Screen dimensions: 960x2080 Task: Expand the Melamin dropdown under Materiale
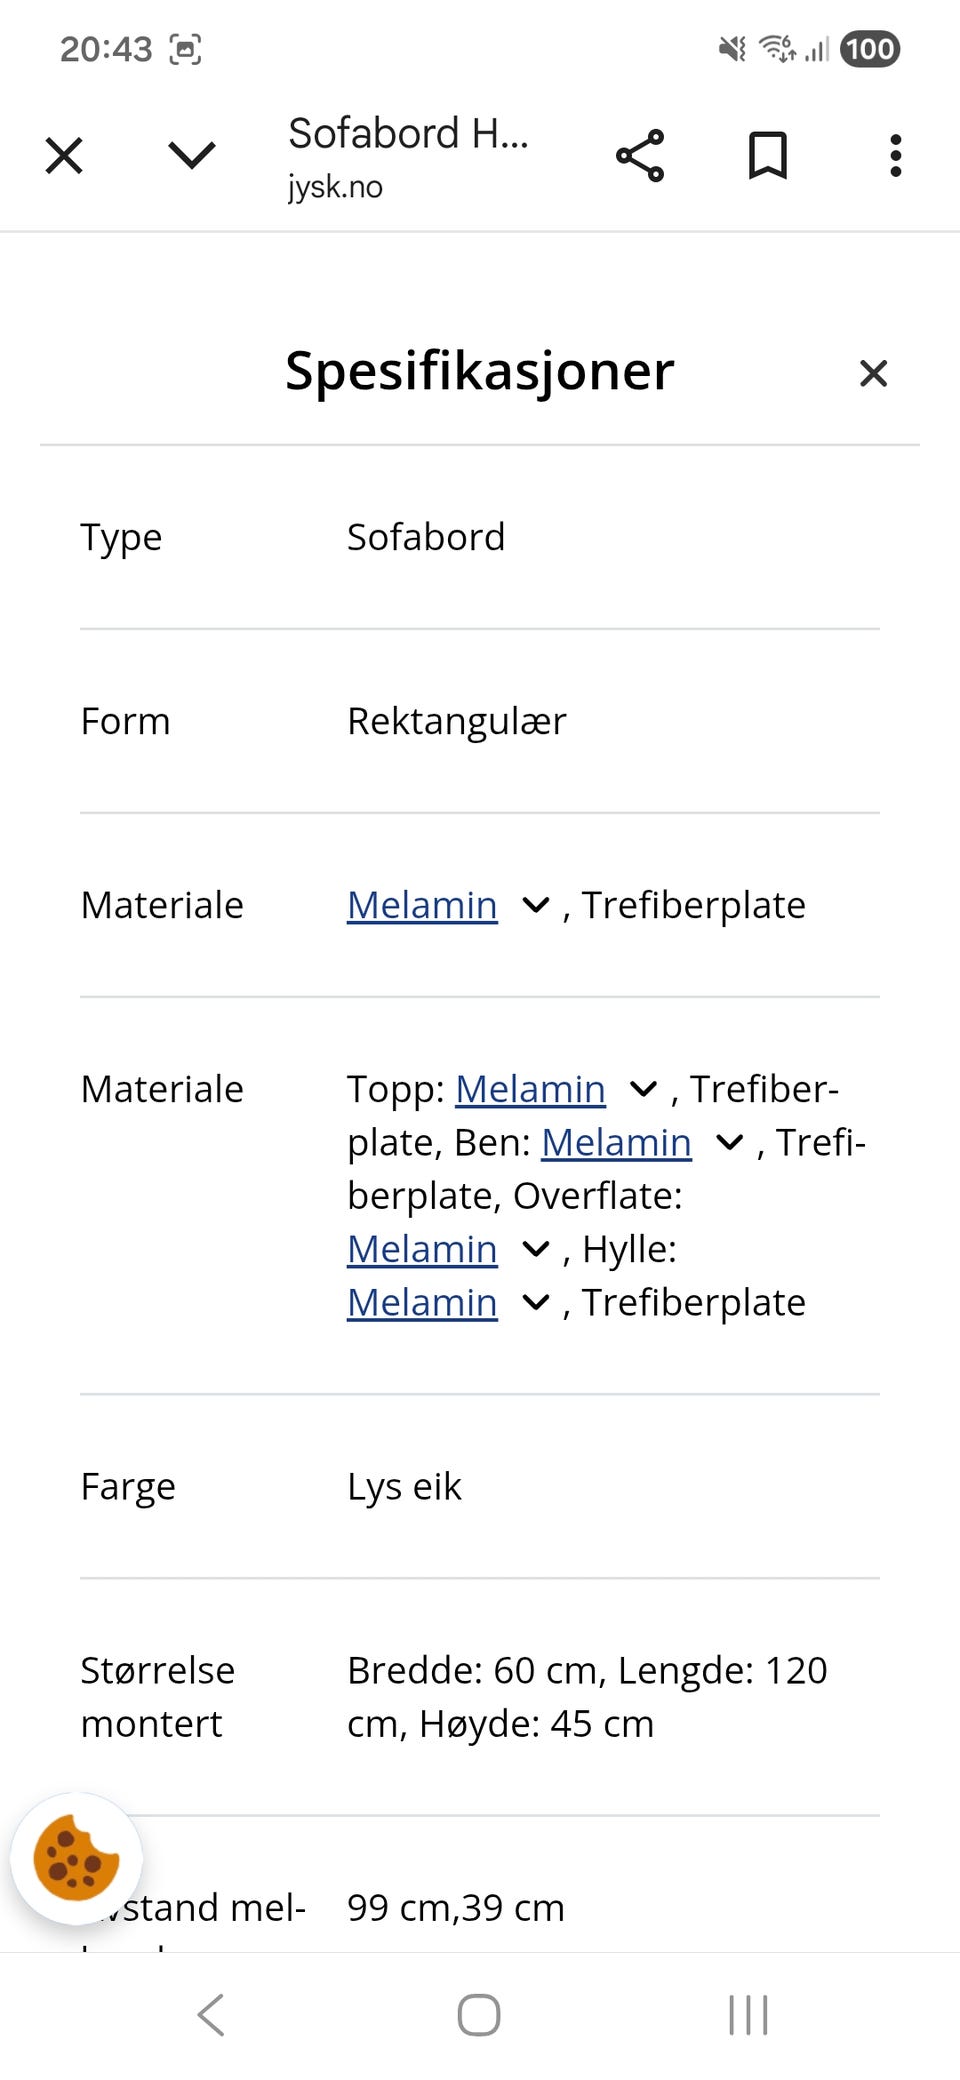[x=536, y=905]
